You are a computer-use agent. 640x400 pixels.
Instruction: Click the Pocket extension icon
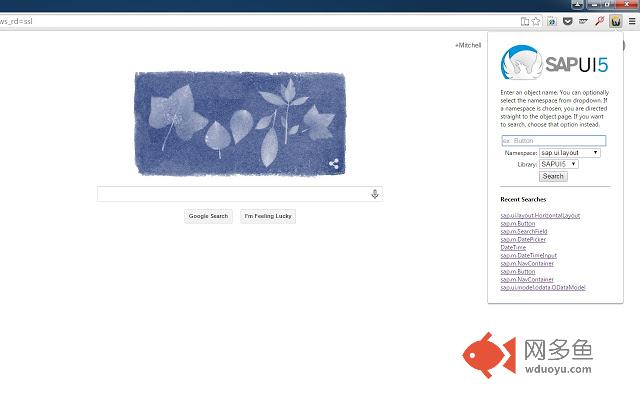tap(567, 21)
